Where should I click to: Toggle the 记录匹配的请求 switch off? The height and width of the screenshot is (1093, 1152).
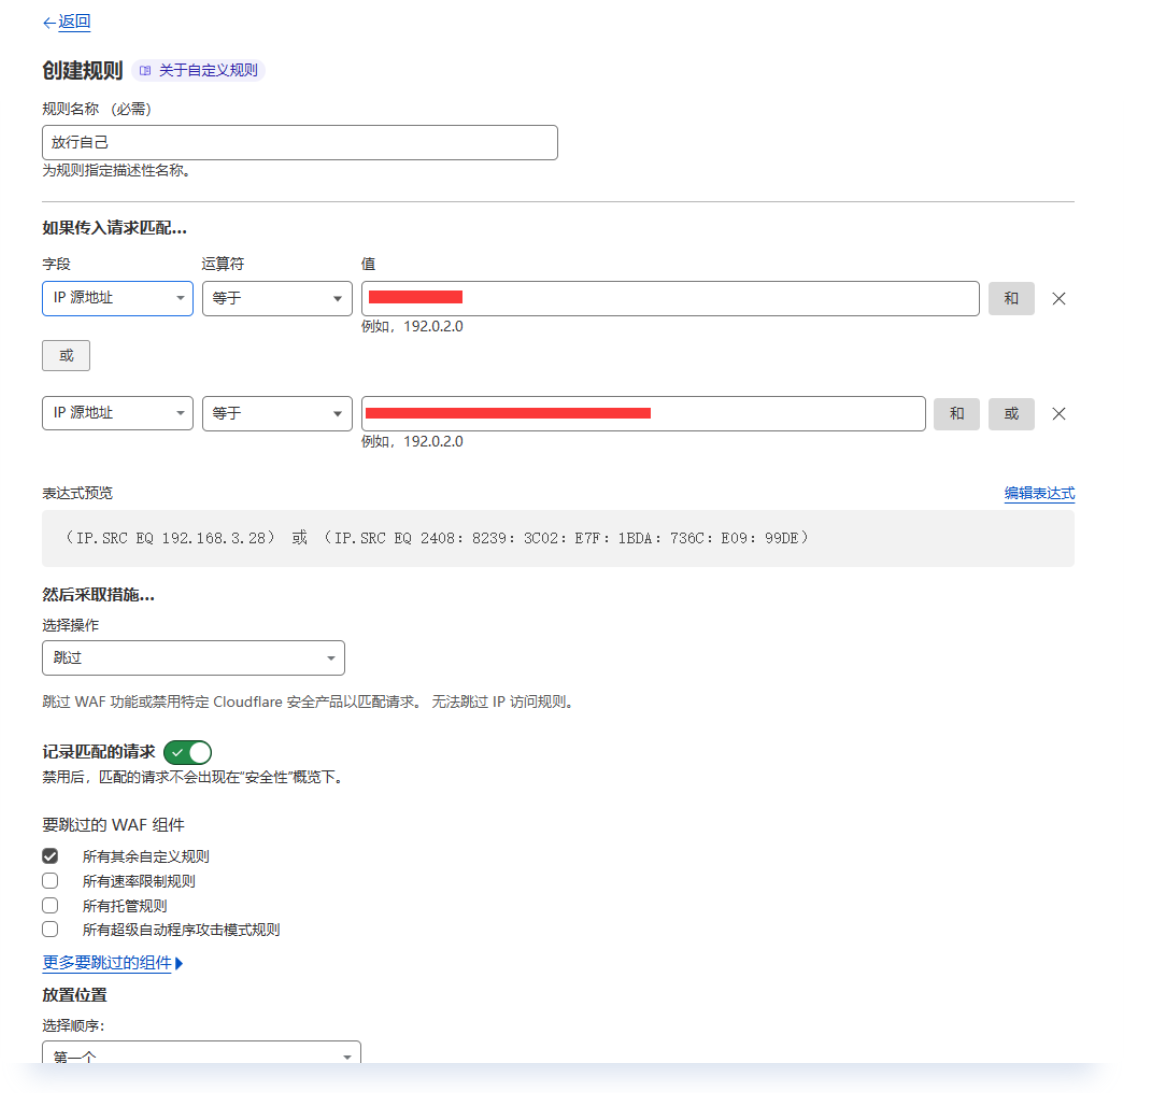point(188,752)
